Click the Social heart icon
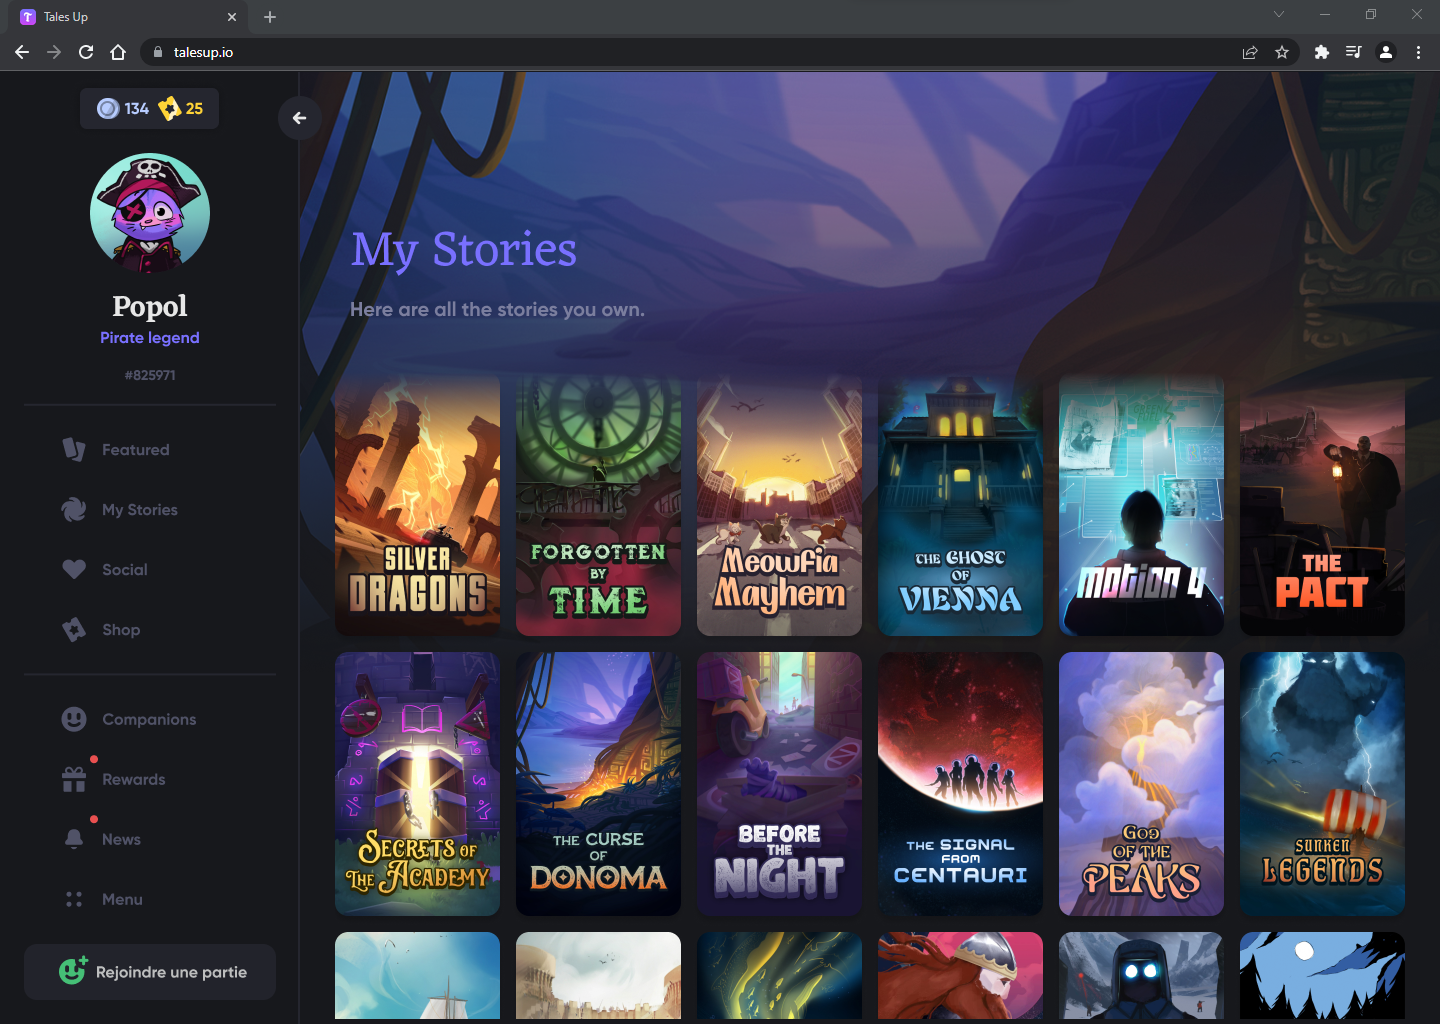Screen dimensions: 1440x1024 click(74, 570)
